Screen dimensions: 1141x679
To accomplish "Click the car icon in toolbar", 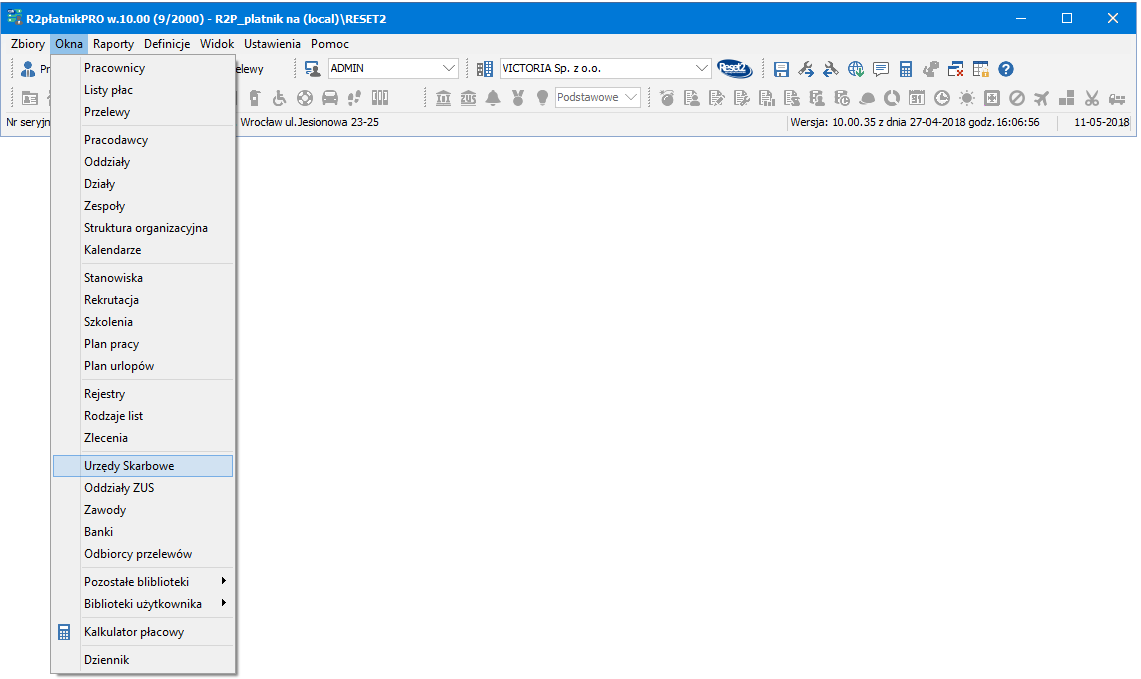I will coord(329,98).
